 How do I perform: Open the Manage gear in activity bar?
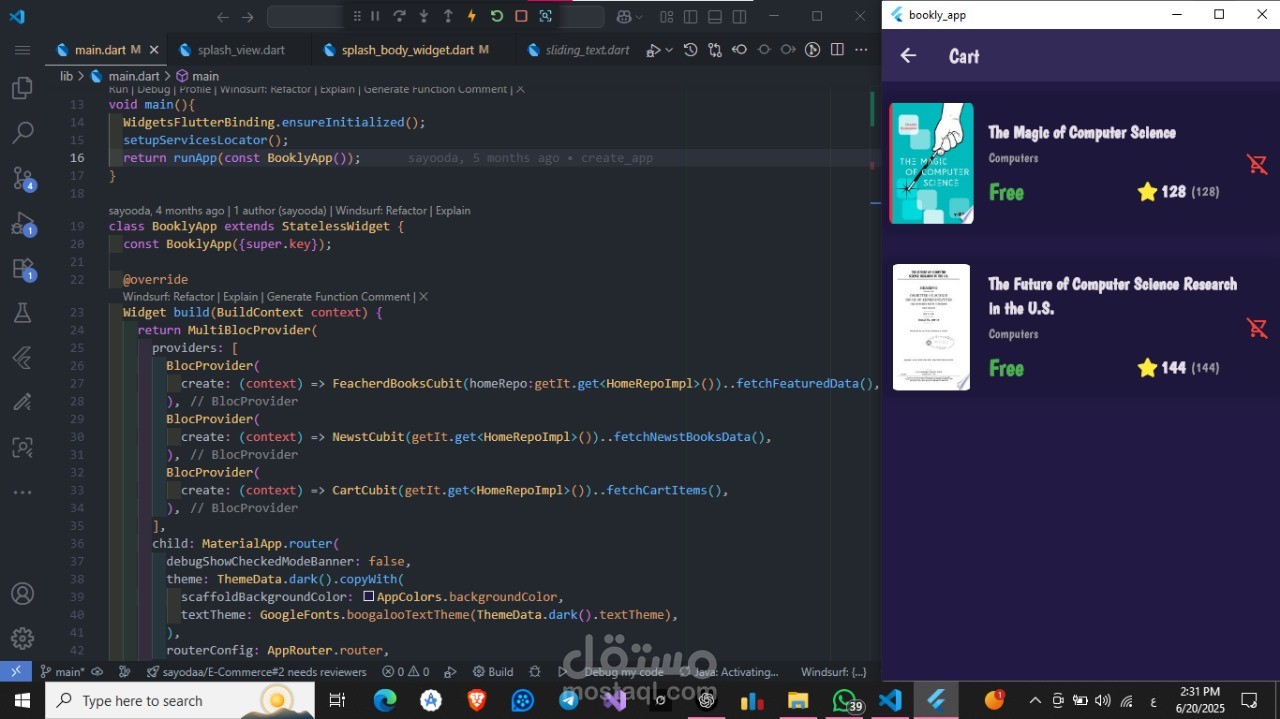22,638
